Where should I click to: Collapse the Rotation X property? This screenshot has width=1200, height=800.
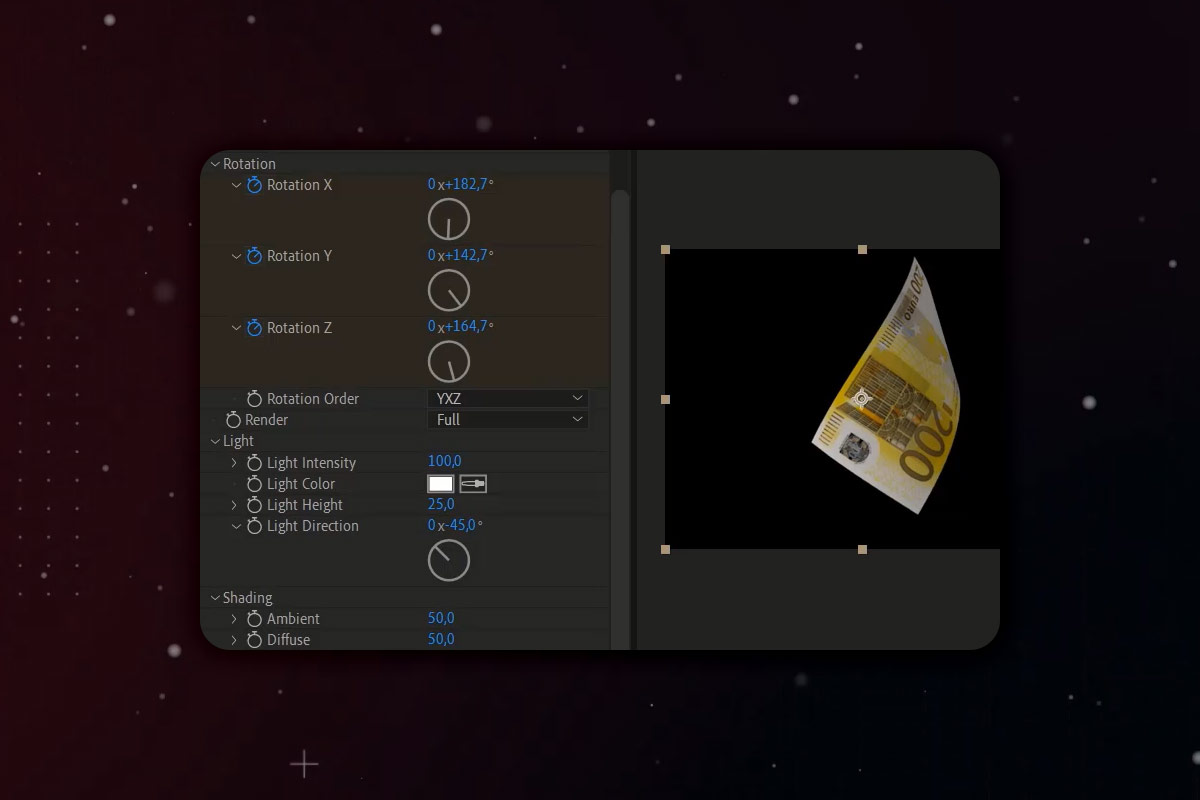[236, 185]
